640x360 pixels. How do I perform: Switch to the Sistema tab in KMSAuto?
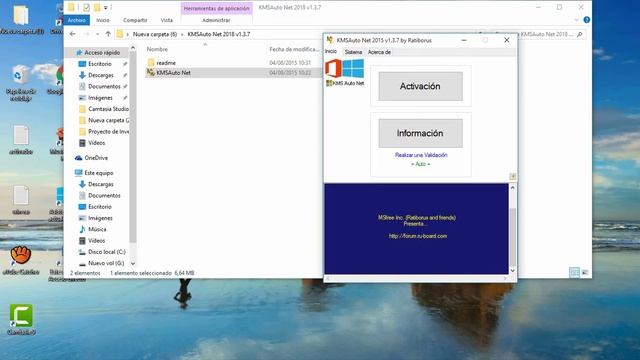click(353, 52)
